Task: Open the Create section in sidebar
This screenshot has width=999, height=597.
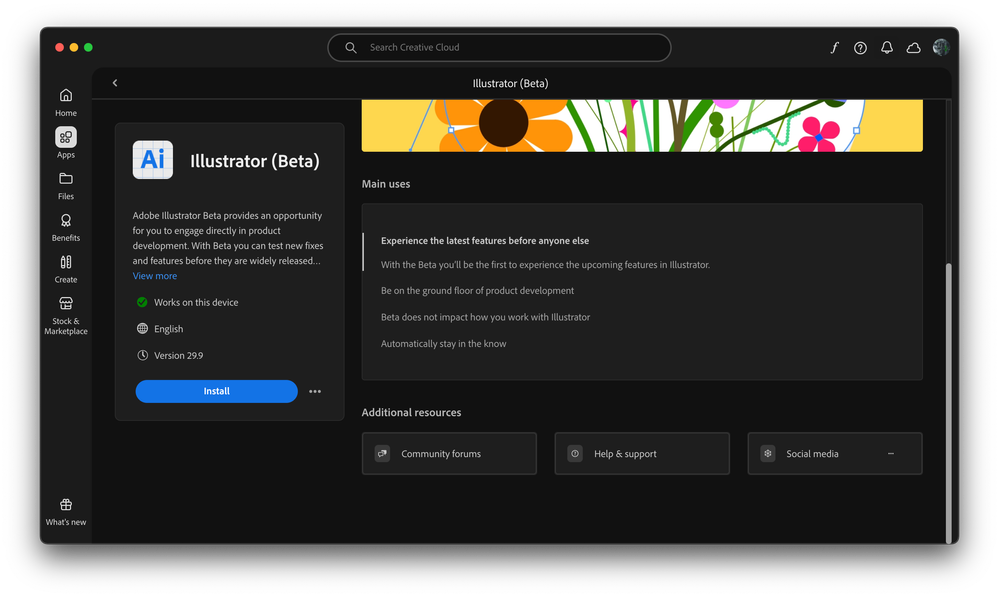Action: click(x=66, y=268)
